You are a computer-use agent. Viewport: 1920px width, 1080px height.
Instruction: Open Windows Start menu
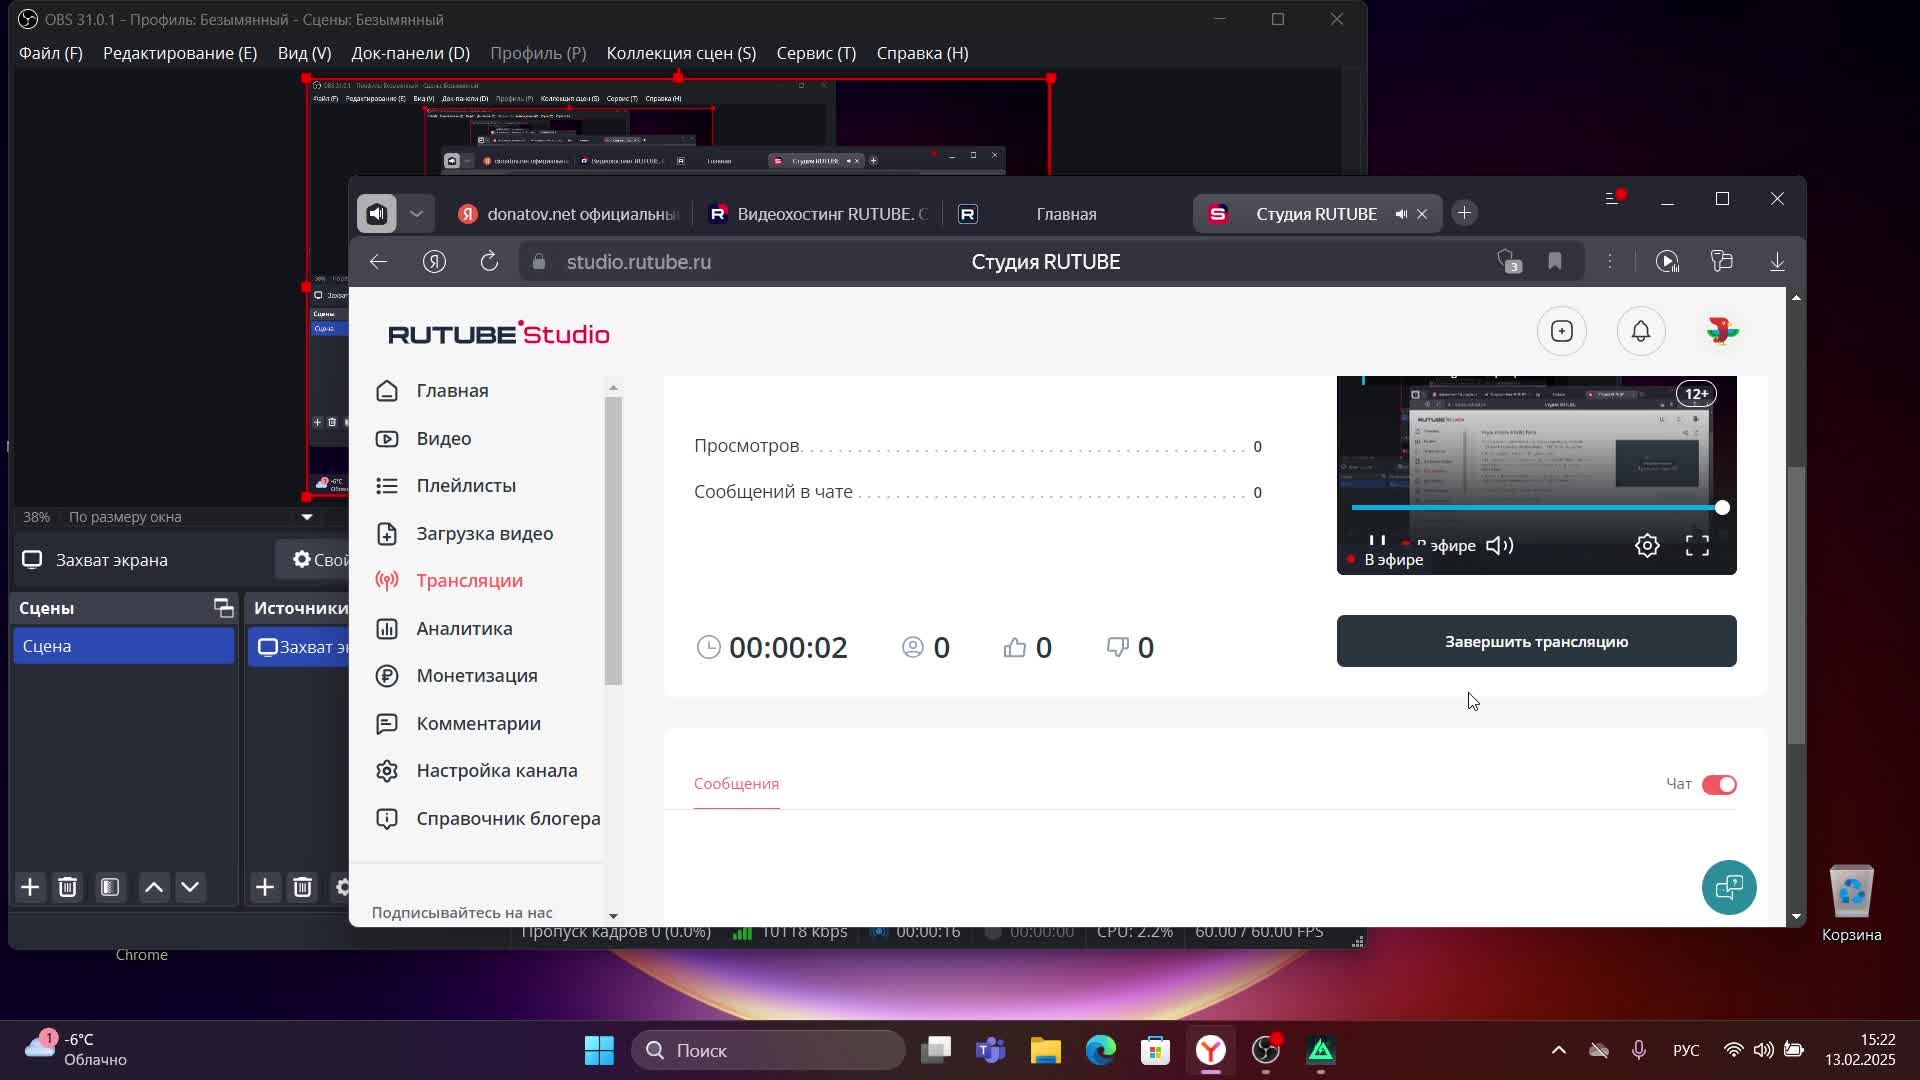[x=599, y=1051]
